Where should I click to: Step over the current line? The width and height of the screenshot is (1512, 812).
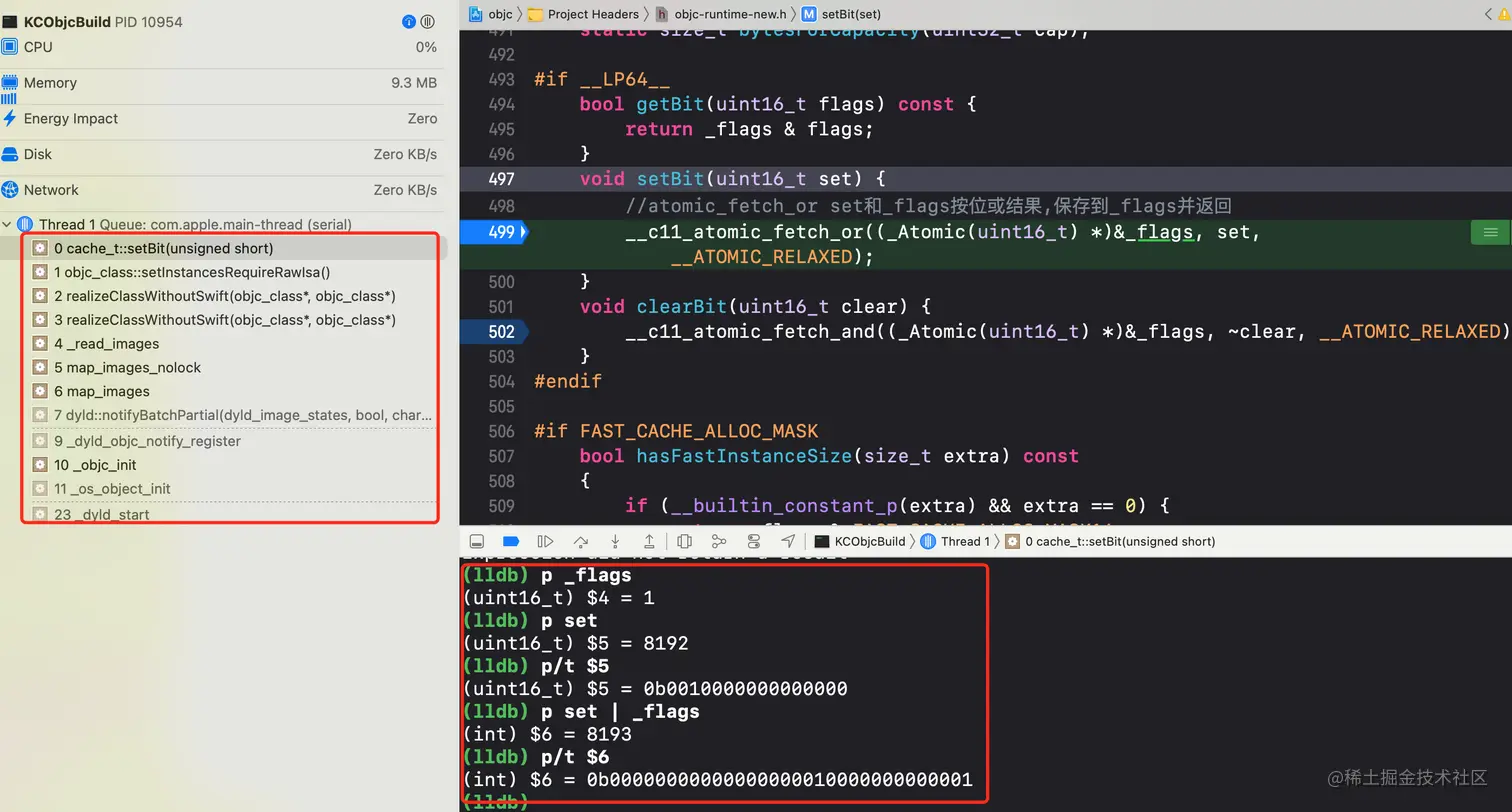[580, 541]
